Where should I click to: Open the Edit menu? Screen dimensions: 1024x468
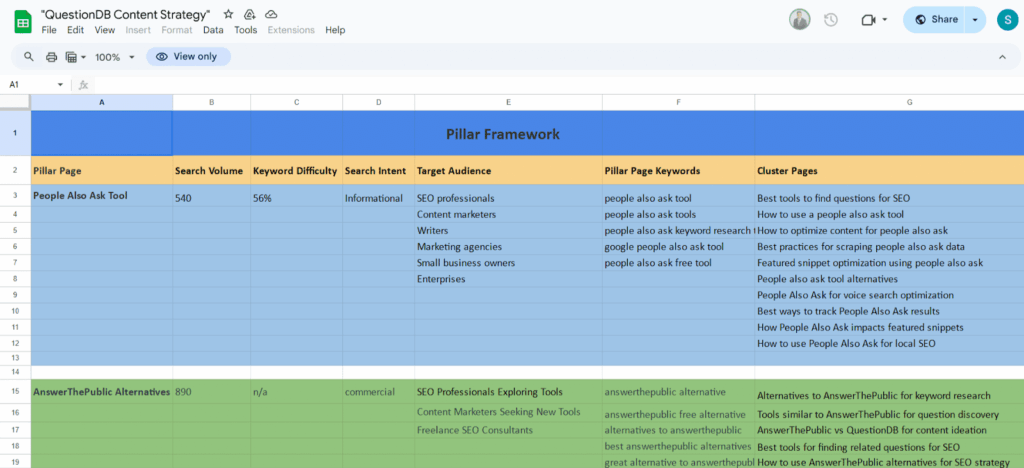75,30
